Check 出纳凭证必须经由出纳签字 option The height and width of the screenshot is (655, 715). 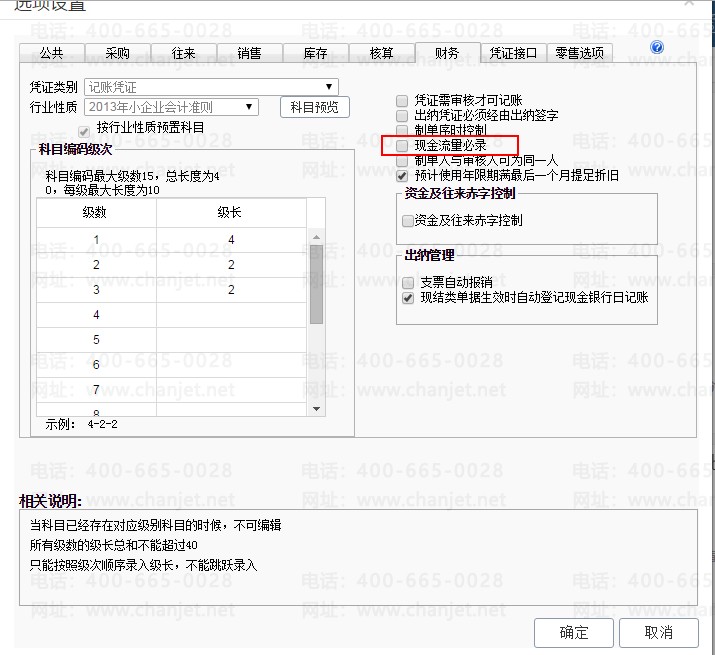point(402,116)
